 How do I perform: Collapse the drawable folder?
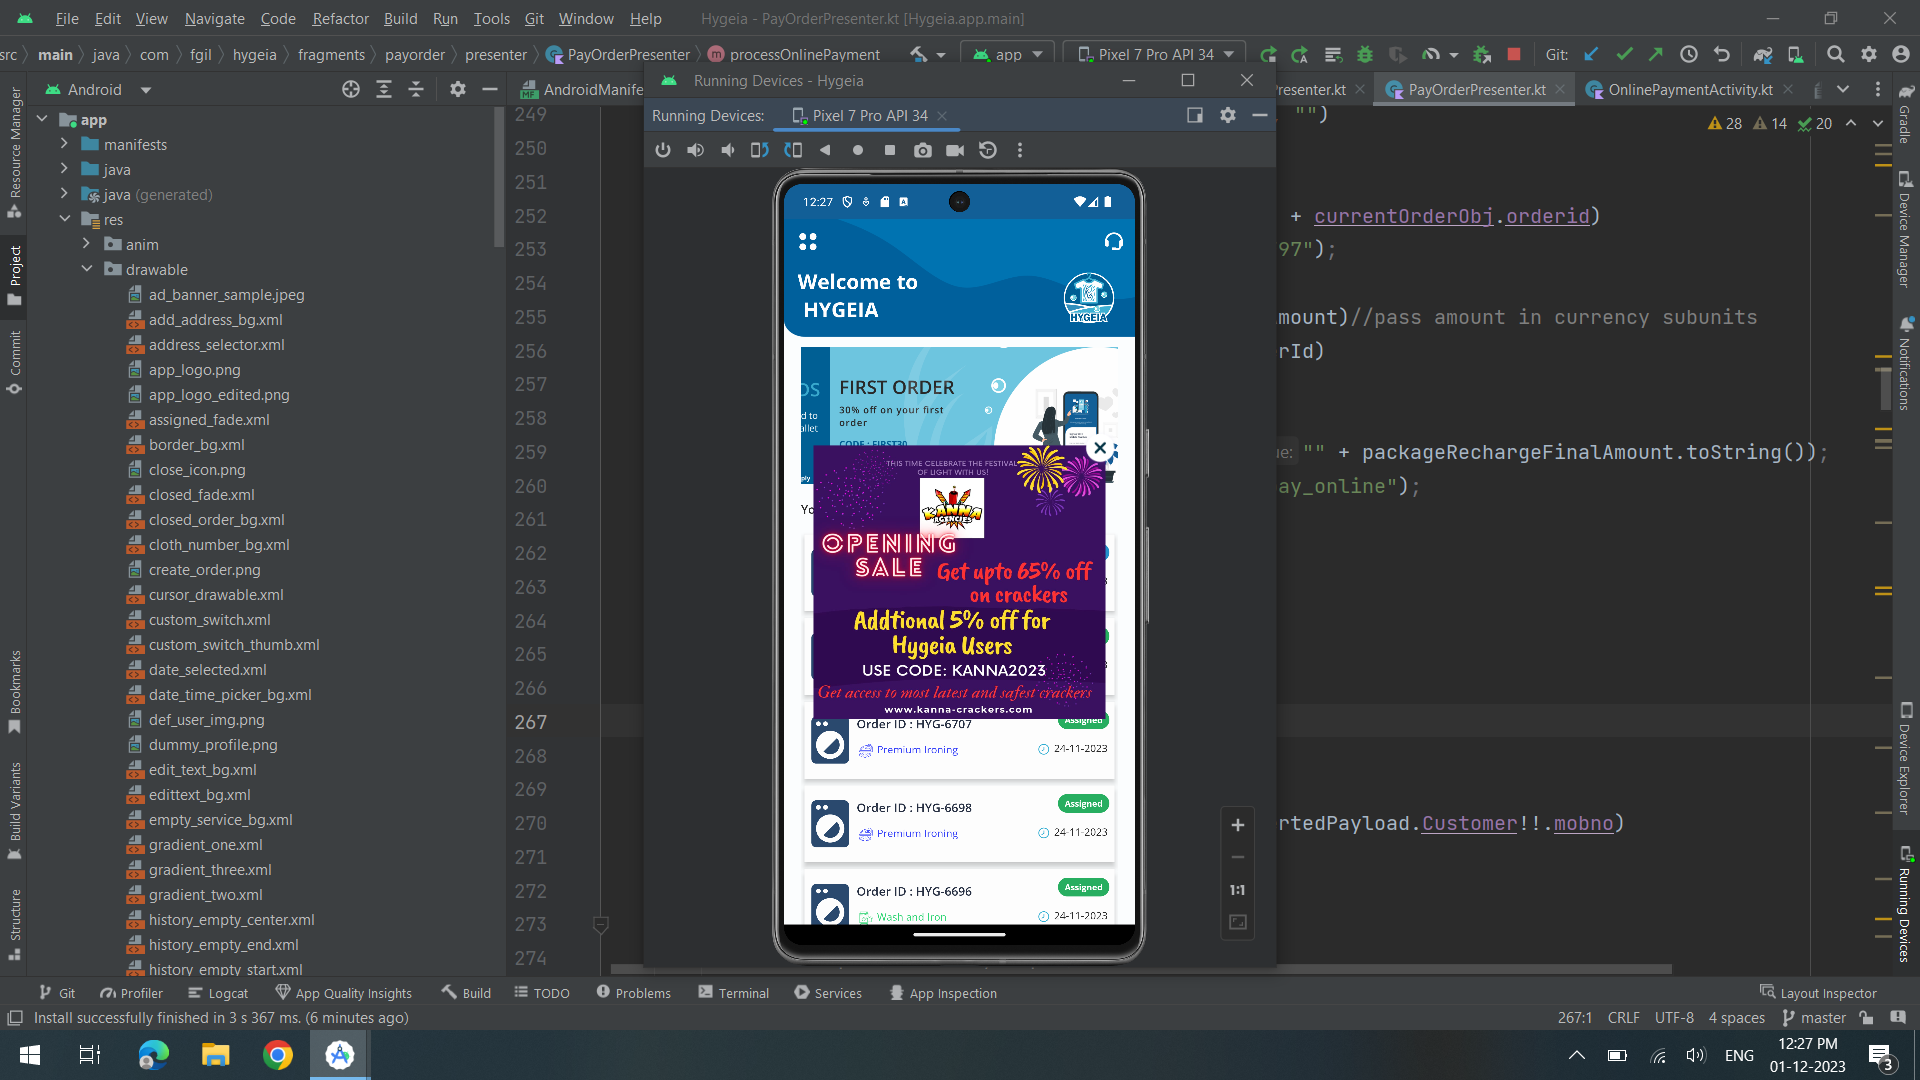click(x=87, y=269)
